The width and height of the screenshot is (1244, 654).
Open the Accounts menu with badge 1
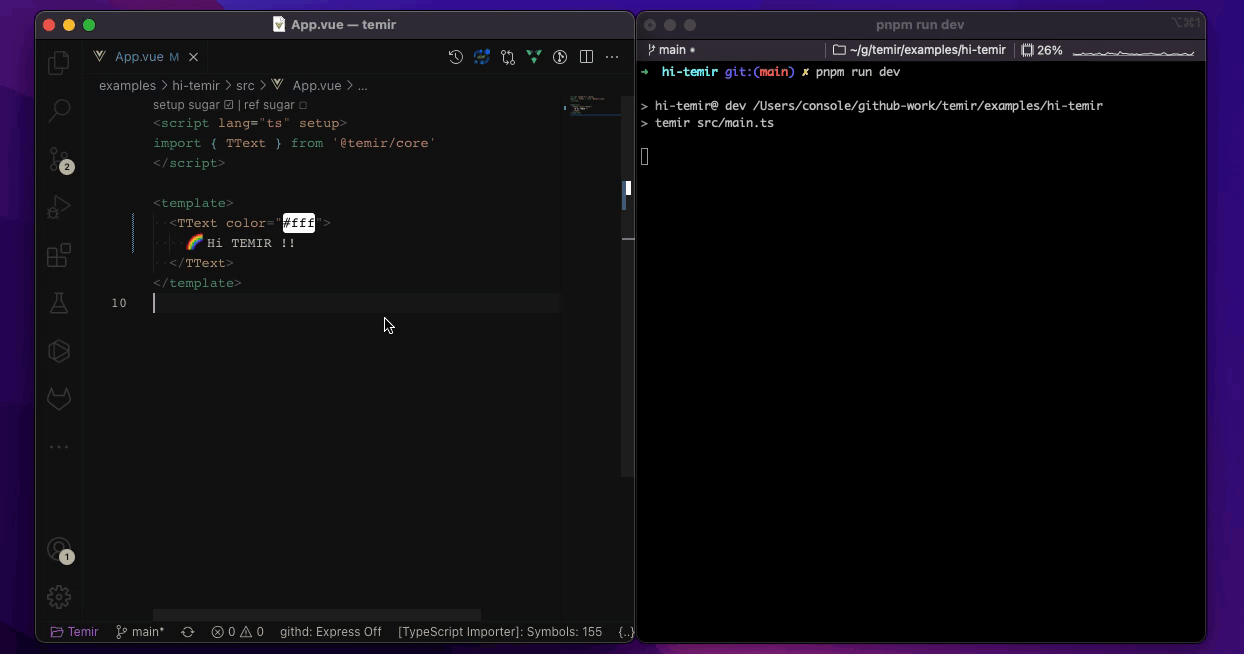pos(60,550)
